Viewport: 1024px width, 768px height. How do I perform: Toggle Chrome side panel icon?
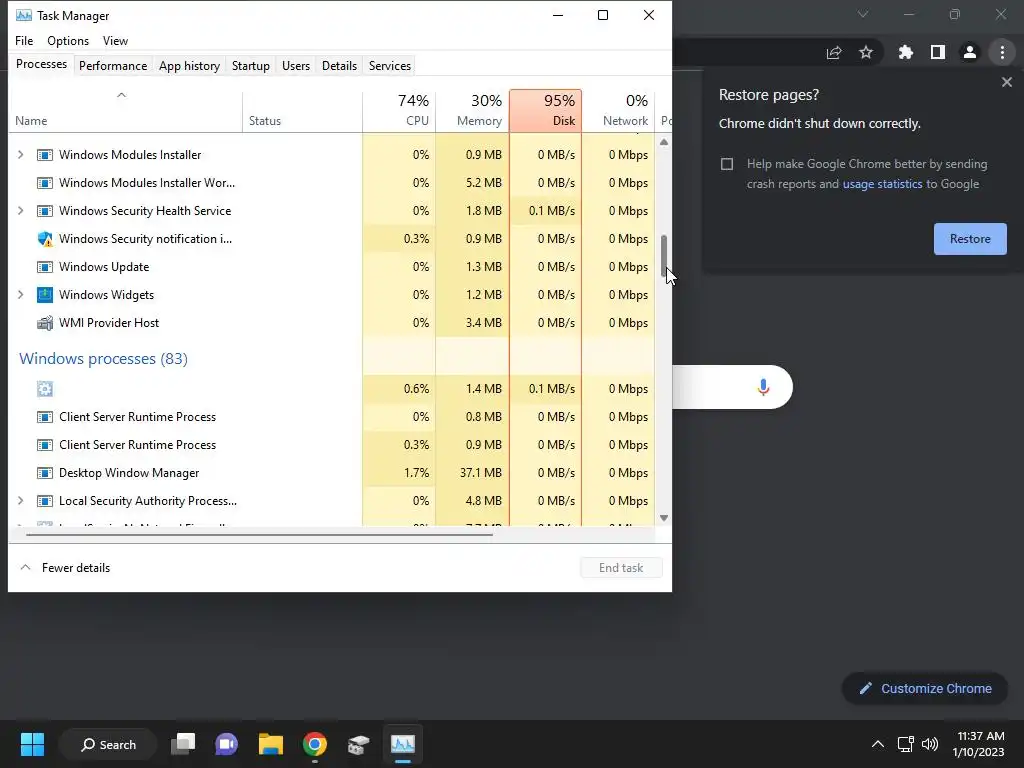pos(938,52)
